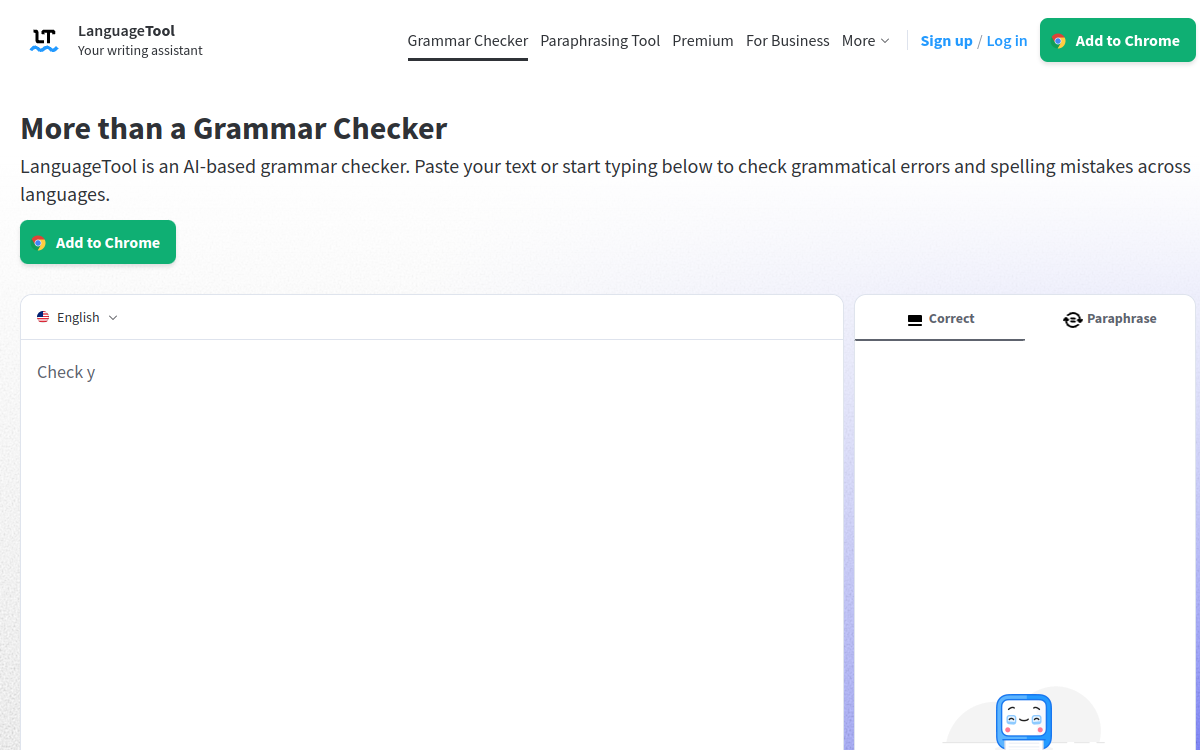Click the 'More than a Grammar Checker' heading
The image size is (1200, 750).
[234, 129]
